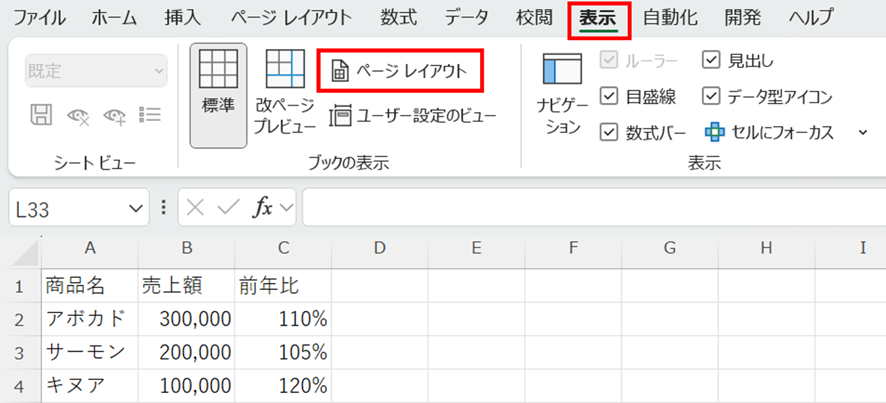Click cell B2 containing 300,000
The width and height of the screenshot is (886, 403).
pyautogui.click(x=186, y=320)
